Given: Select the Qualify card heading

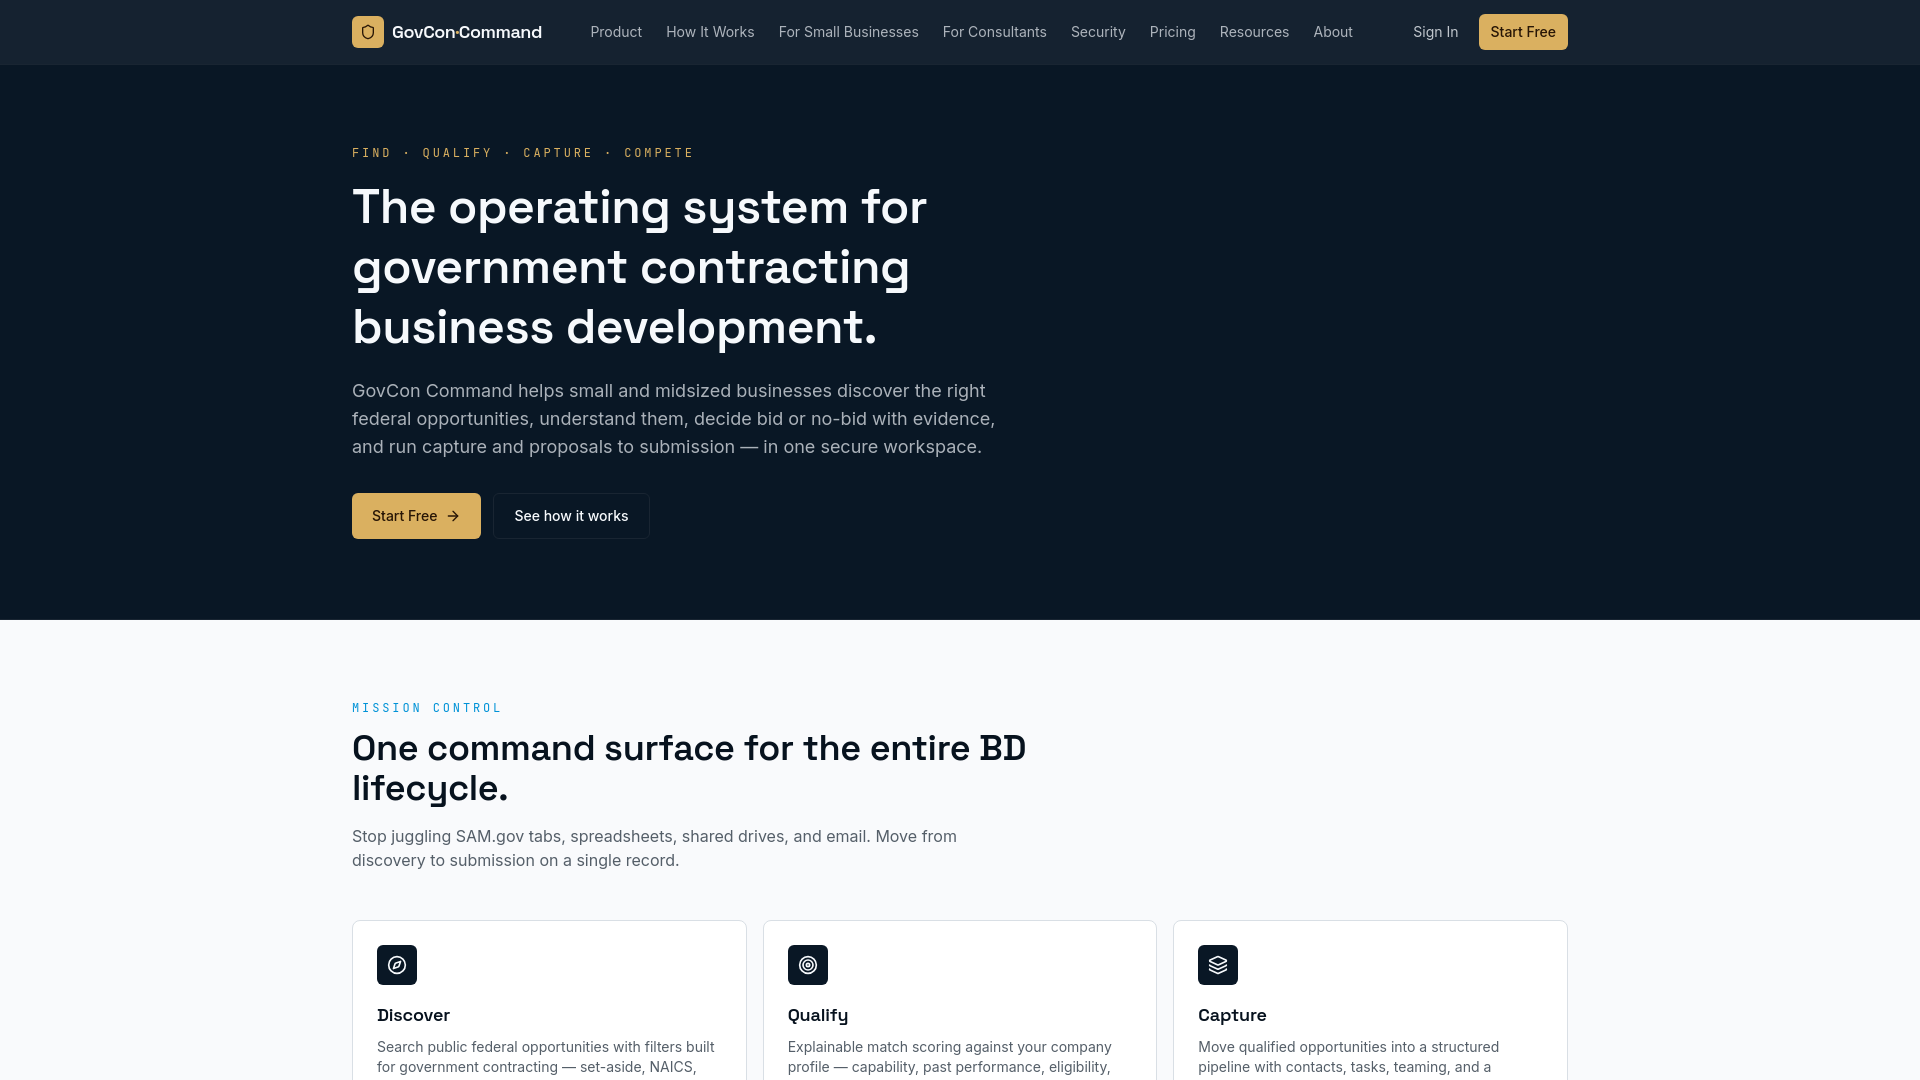Looking at the screenshot, I should pos(818,1015).
